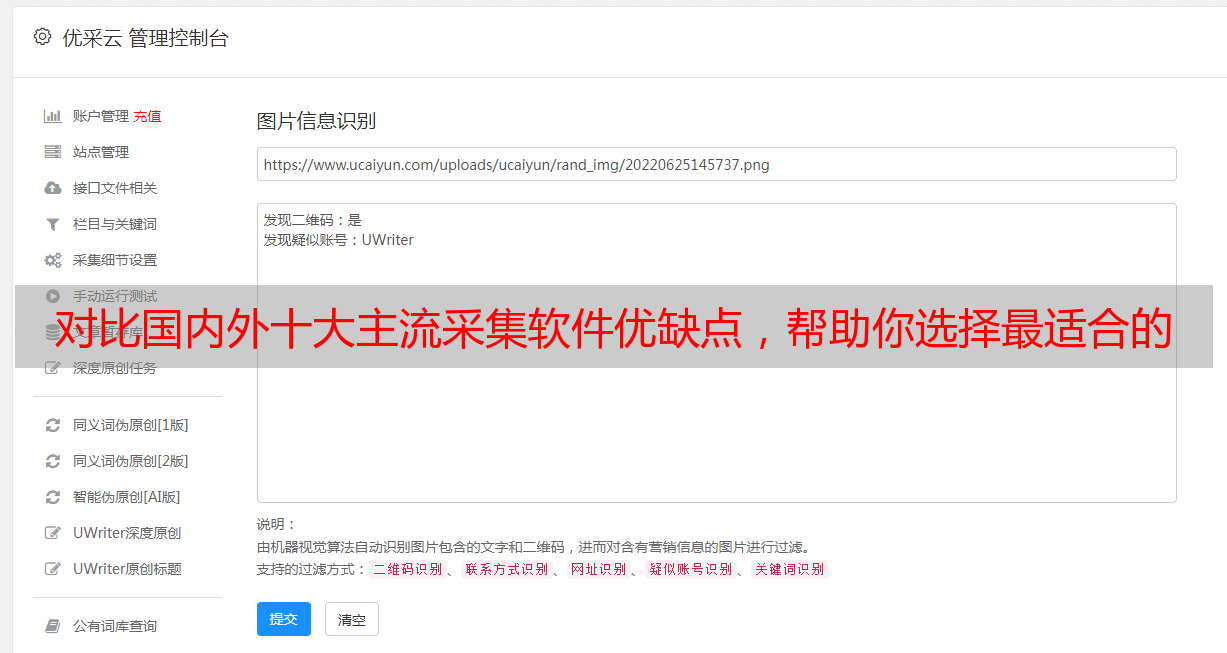Viewport: 1227px width, 653px height.
Task: Click the 二维码识别 tag
Action: [407, 569]
